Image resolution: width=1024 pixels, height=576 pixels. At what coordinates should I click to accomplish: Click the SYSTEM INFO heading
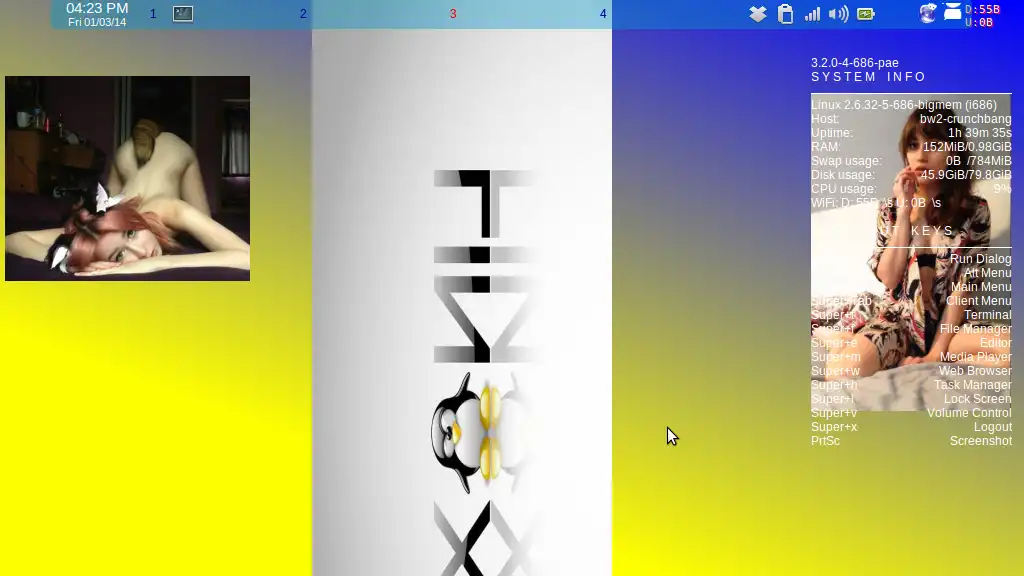(x=869, y=77)
